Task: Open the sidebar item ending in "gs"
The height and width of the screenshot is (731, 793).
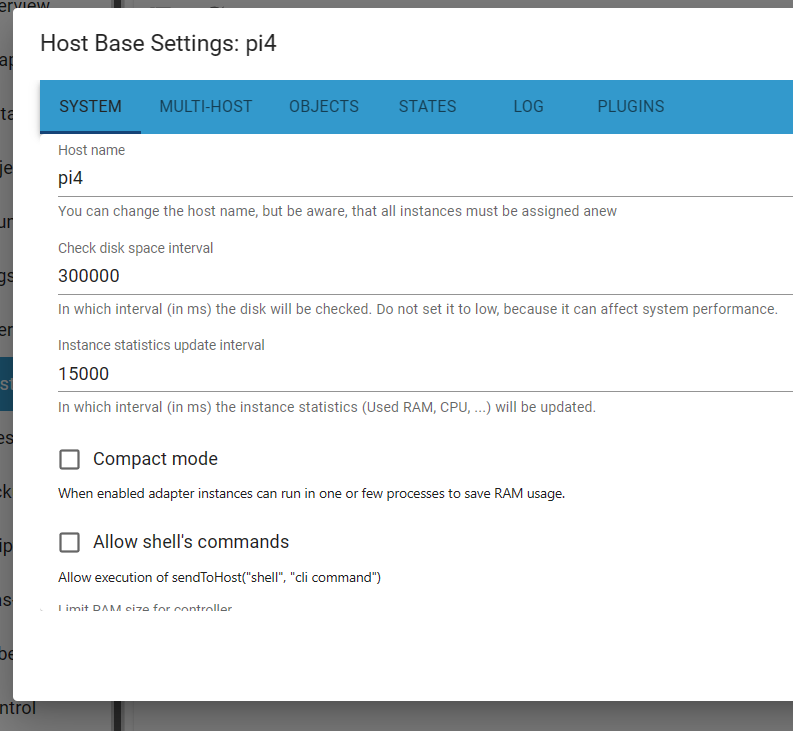Action: pyautogui.click(x=6, y=276)
